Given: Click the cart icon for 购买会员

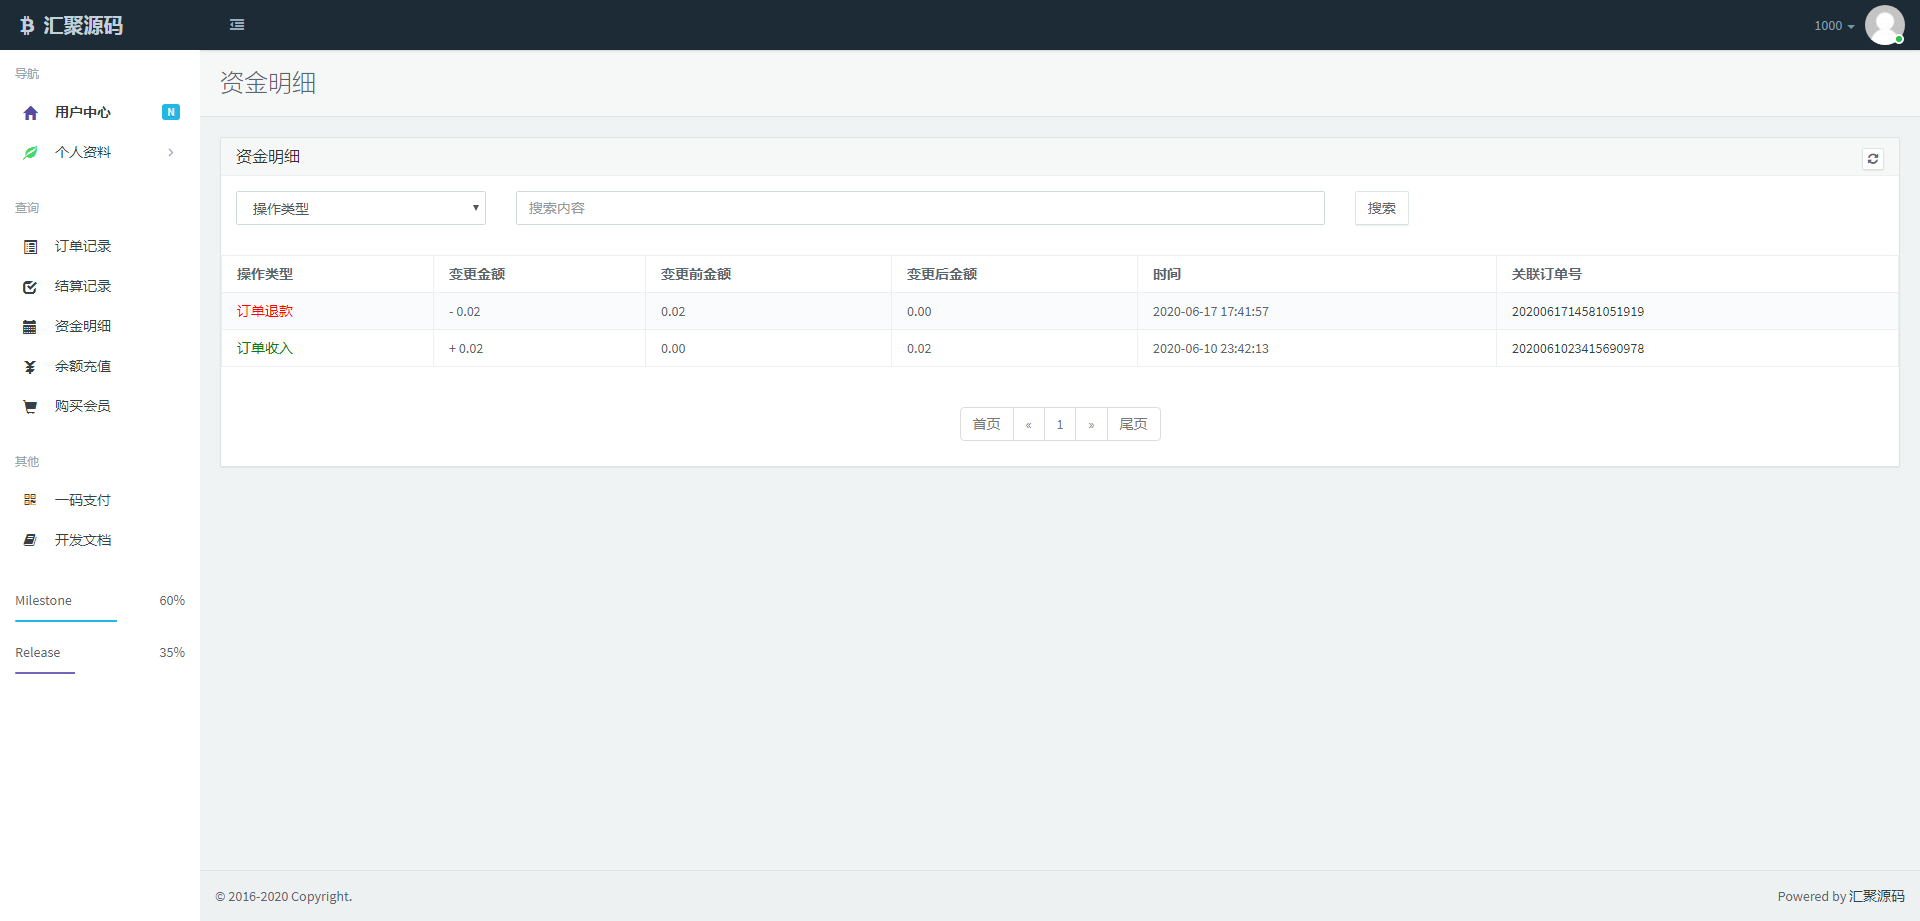Looking at the screenshot, I should [30, 407].
